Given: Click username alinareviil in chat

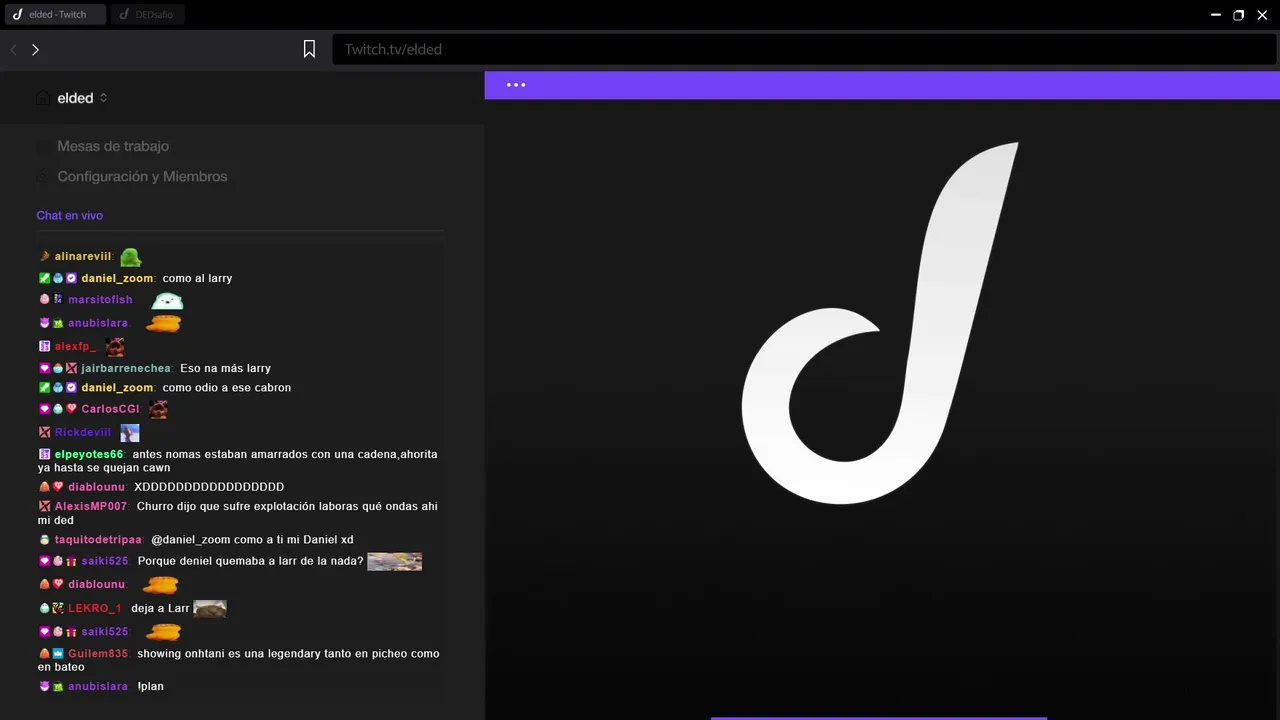Looking at the screenshot, I should point(83,256).
